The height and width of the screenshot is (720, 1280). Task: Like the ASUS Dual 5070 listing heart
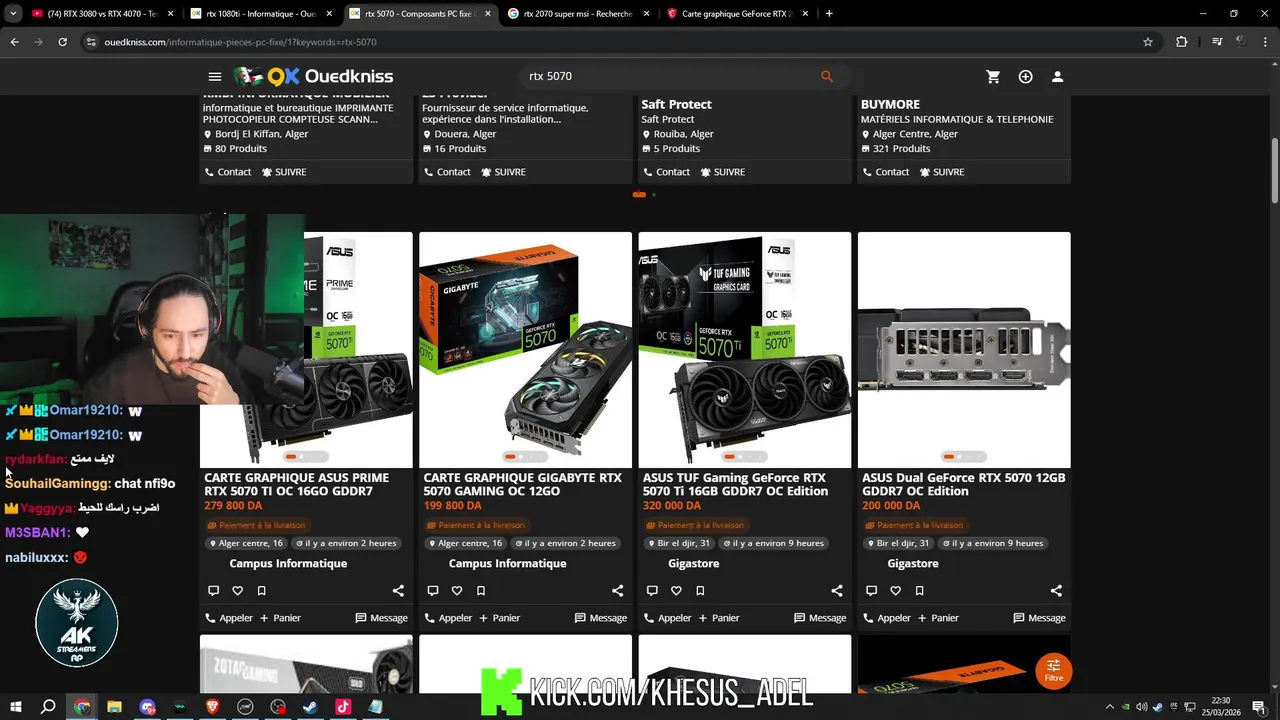(895, 591)
